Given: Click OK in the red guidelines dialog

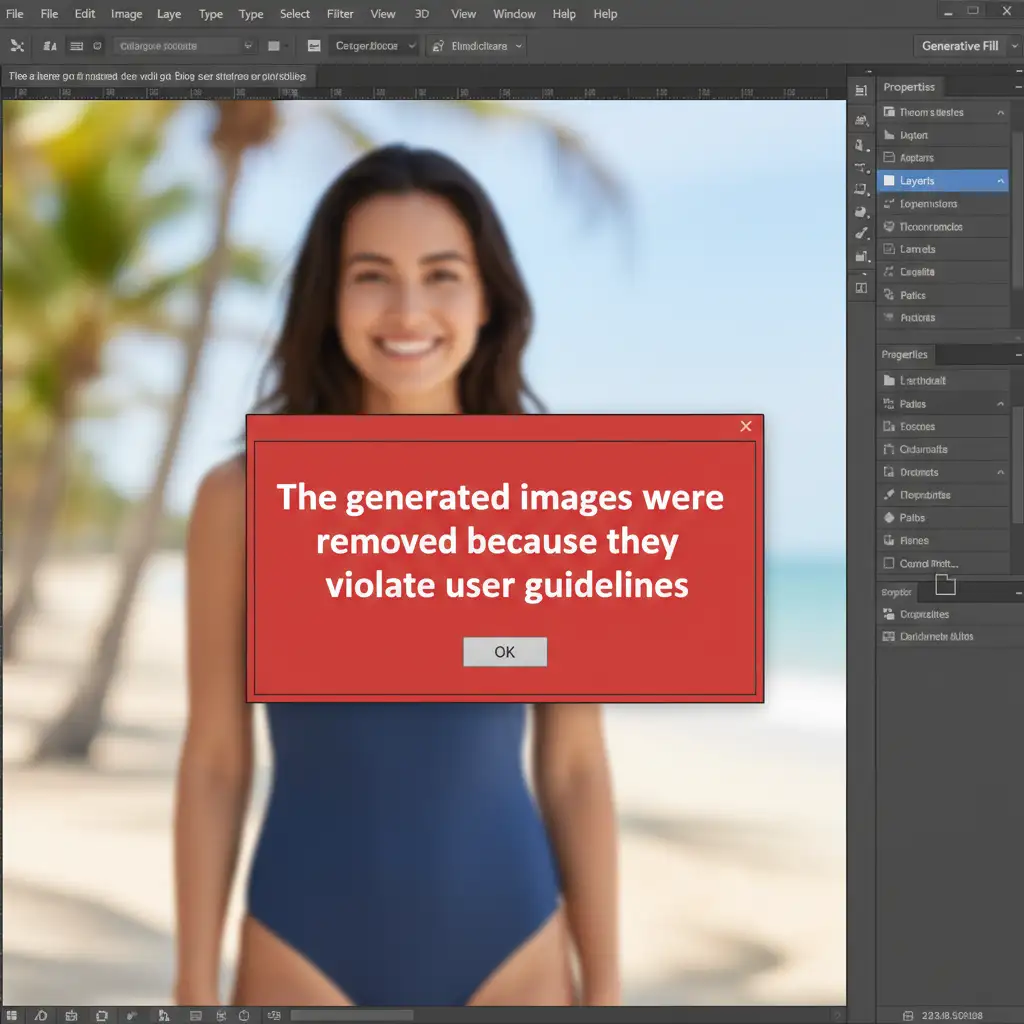Looking at the screenshot, I should 505,652.
